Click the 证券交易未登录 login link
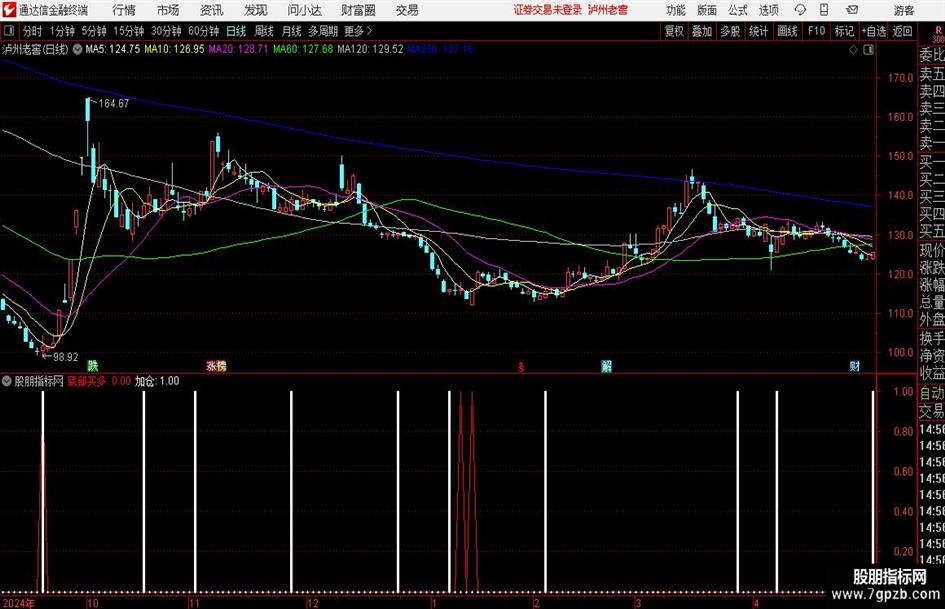This screenshot has height=609, width=945. coord(548,10)
